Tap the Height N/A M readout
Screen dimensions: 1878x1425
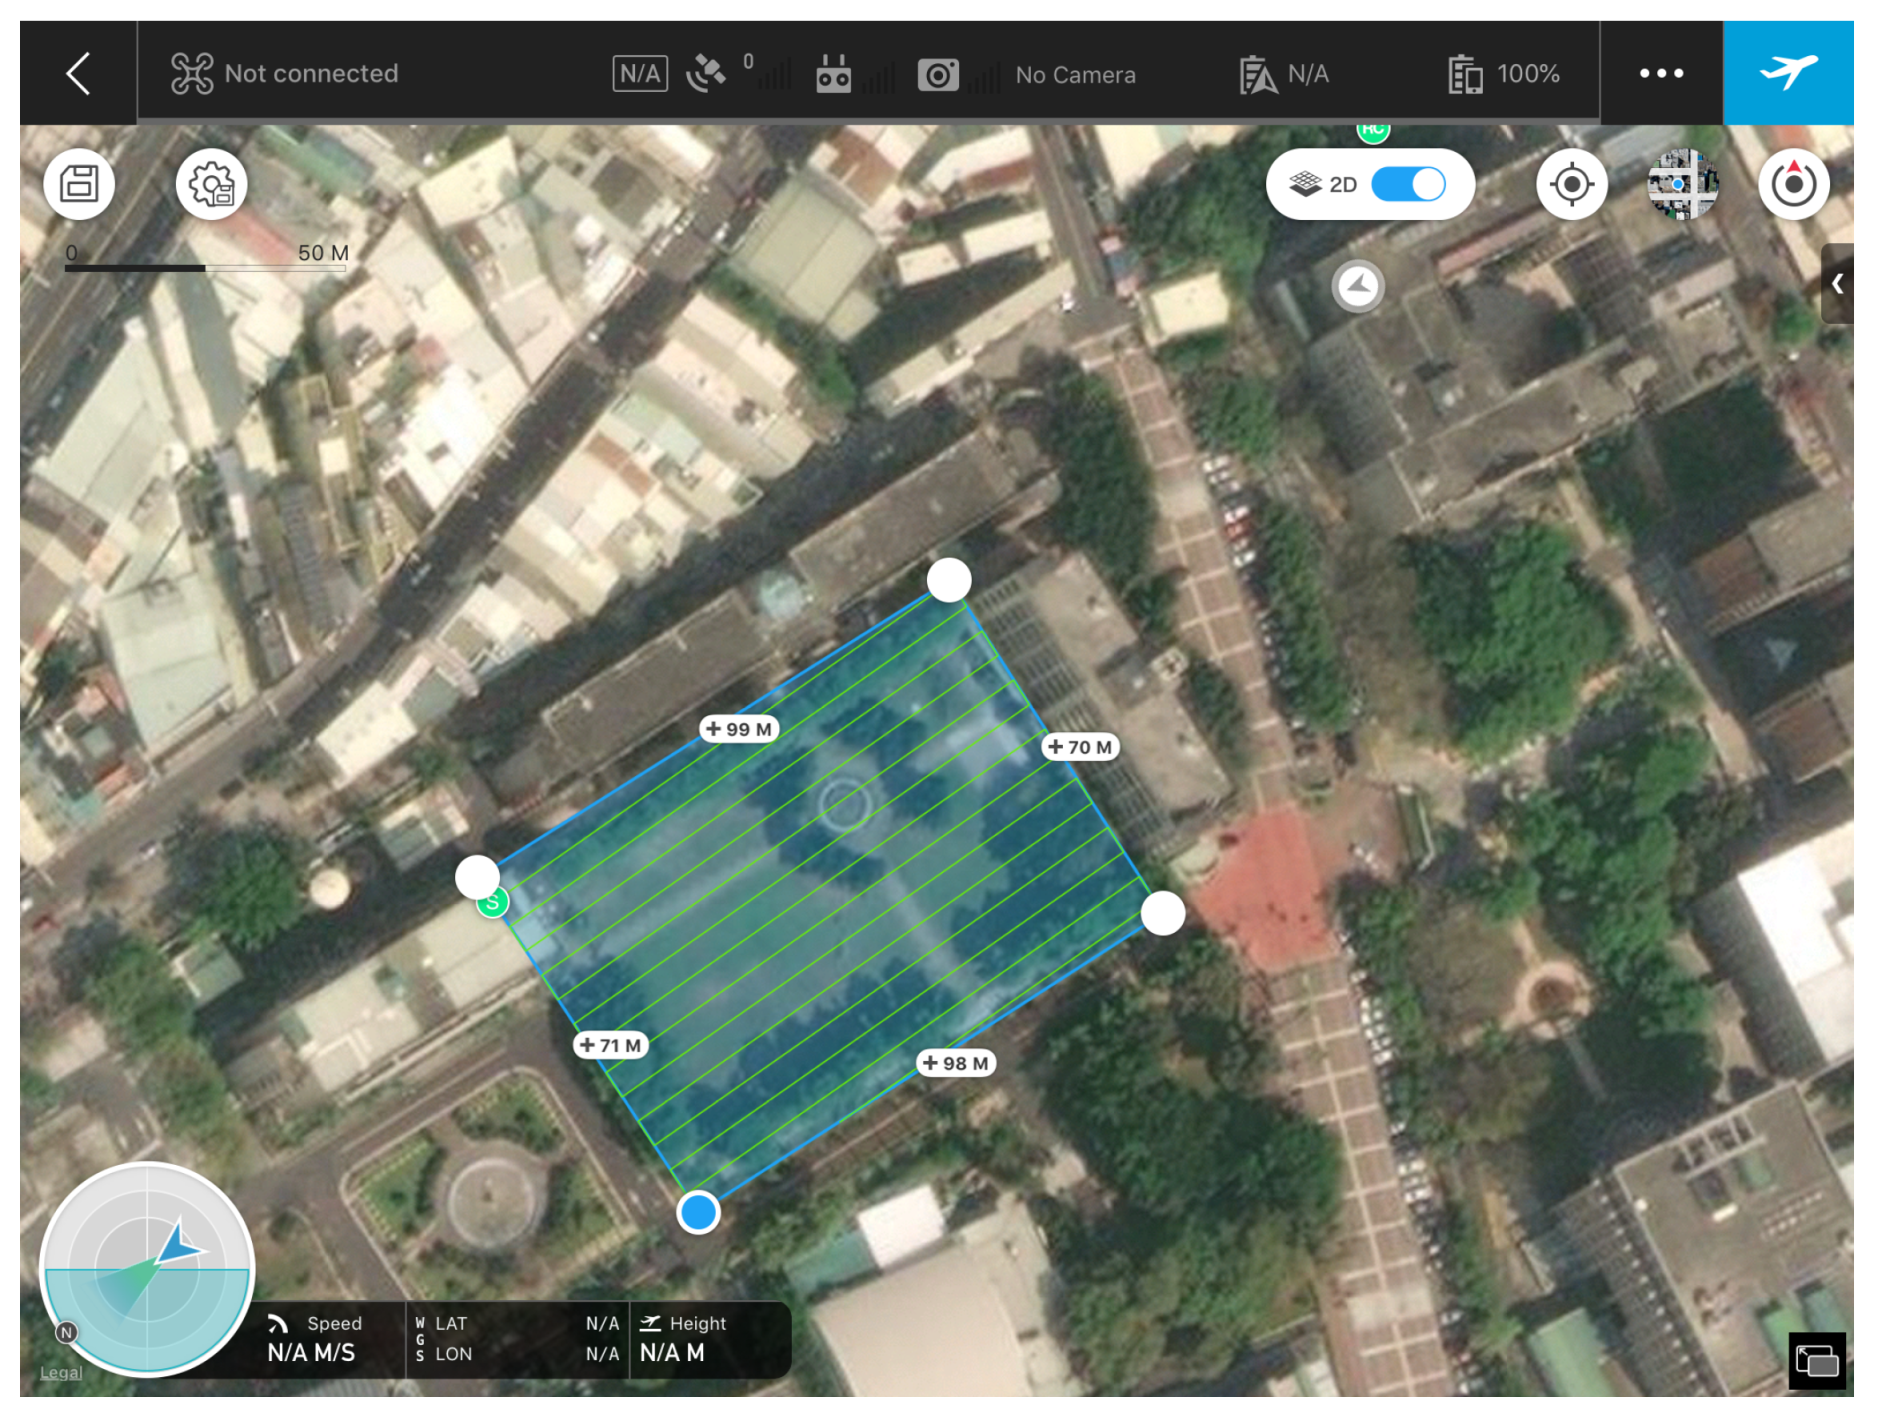click(685, 1339)
